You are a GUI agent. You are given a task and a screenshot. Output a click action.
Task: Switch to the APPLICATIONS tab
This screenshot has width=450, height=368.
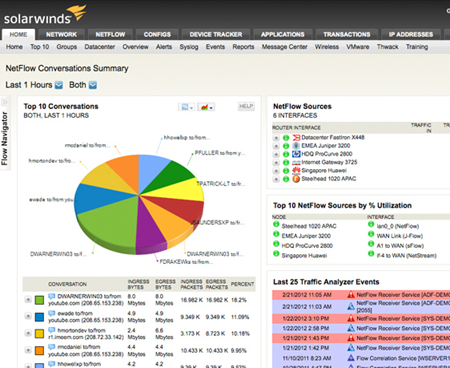(283, 34)
